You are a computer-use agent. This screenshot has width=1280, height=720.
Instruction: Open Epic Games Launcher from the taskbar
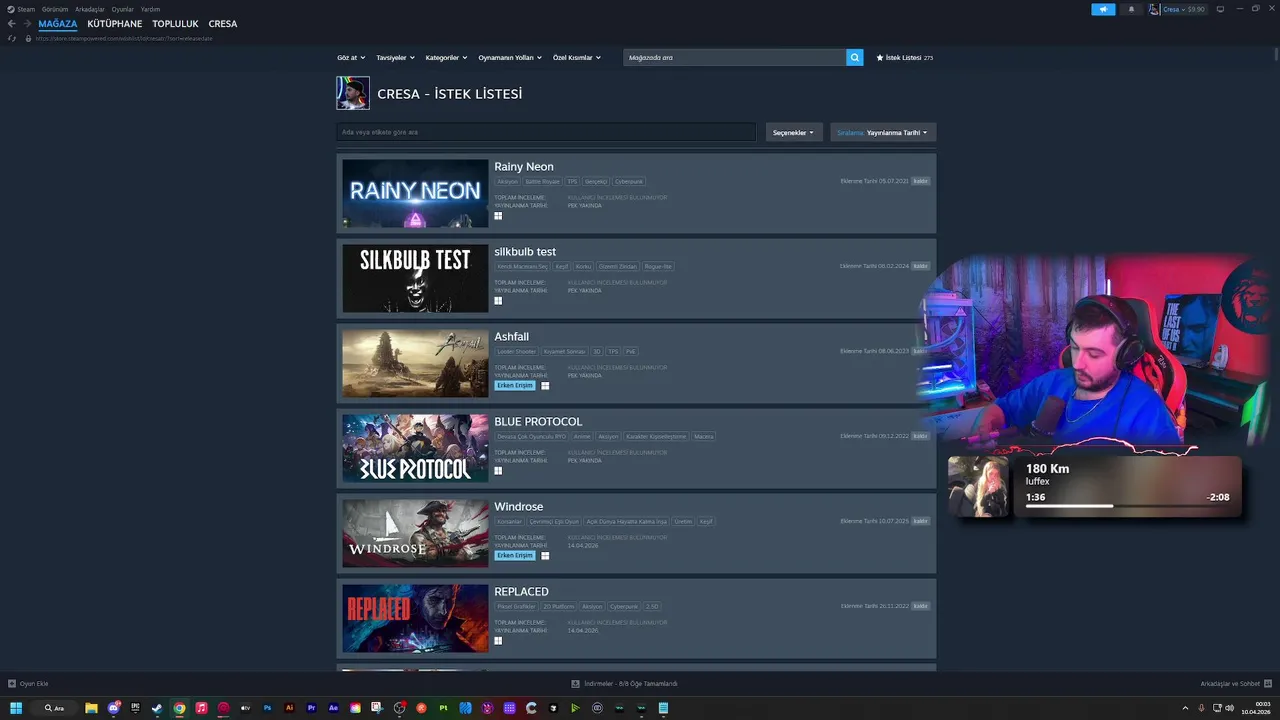(x=135, y=708)
